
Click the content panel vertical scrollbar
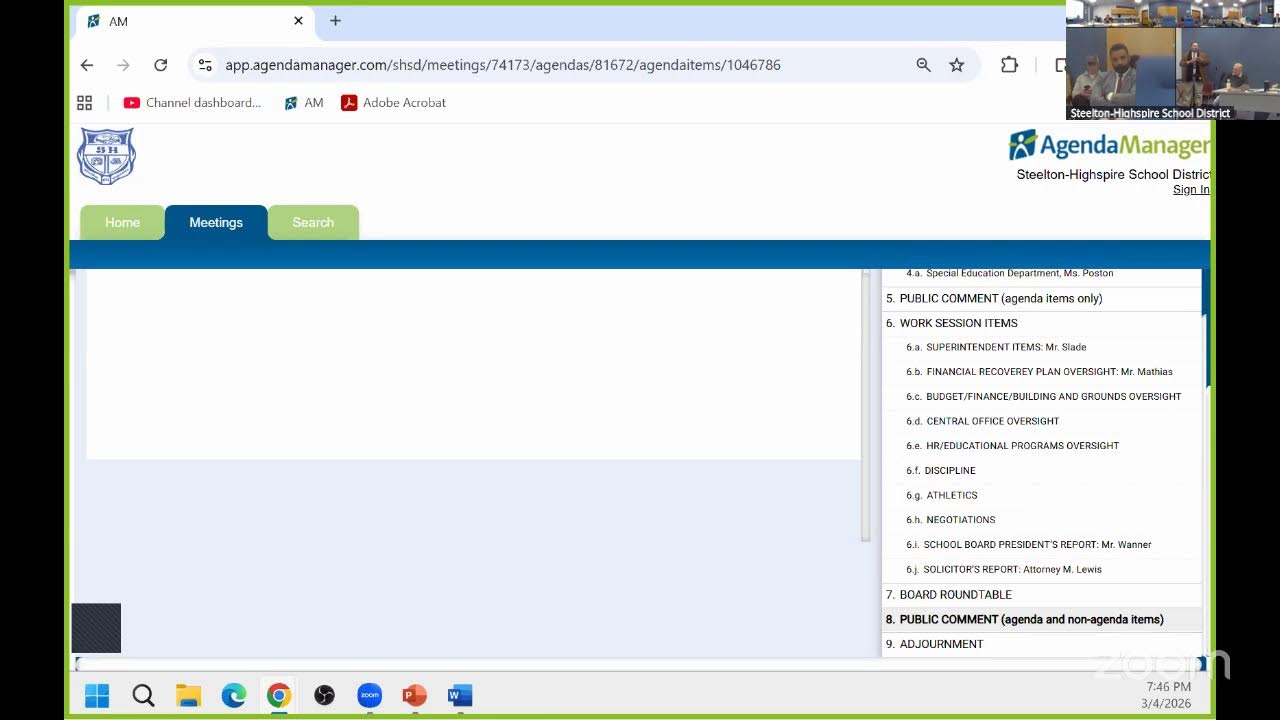pyautogui.click(x=866, y=405)
